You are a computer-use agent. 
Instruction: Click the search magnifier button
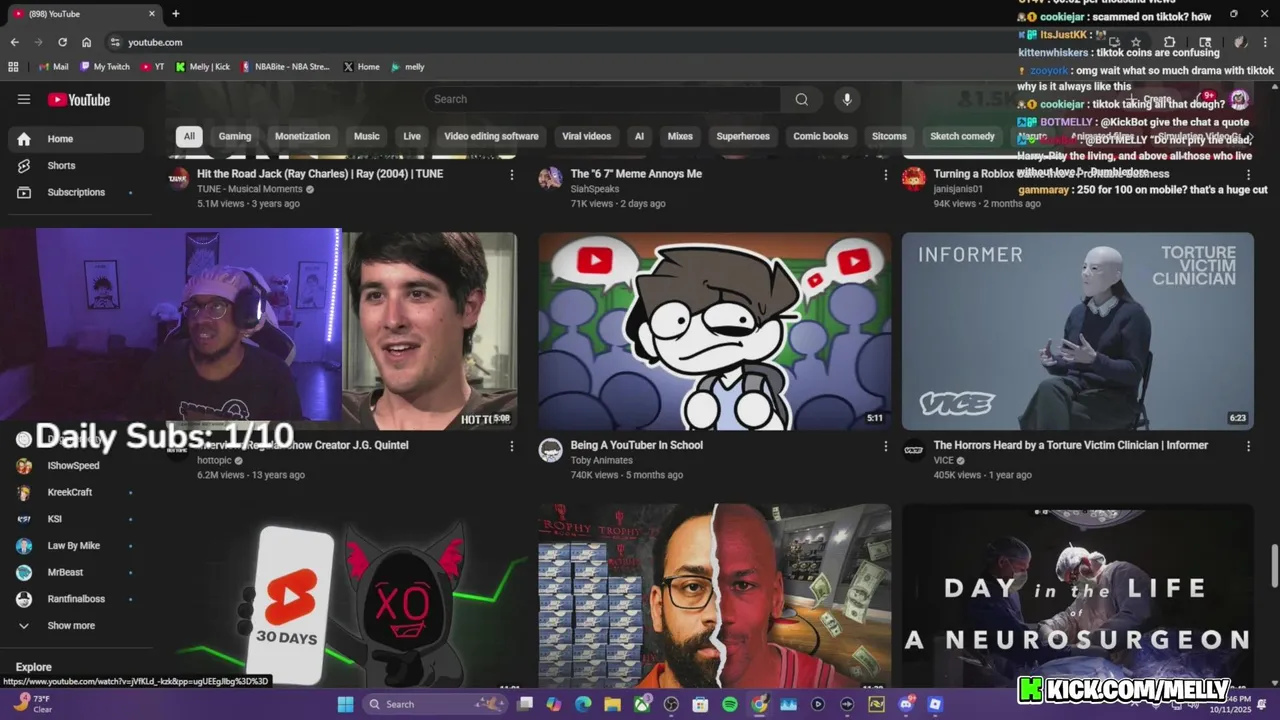(801, 99)
